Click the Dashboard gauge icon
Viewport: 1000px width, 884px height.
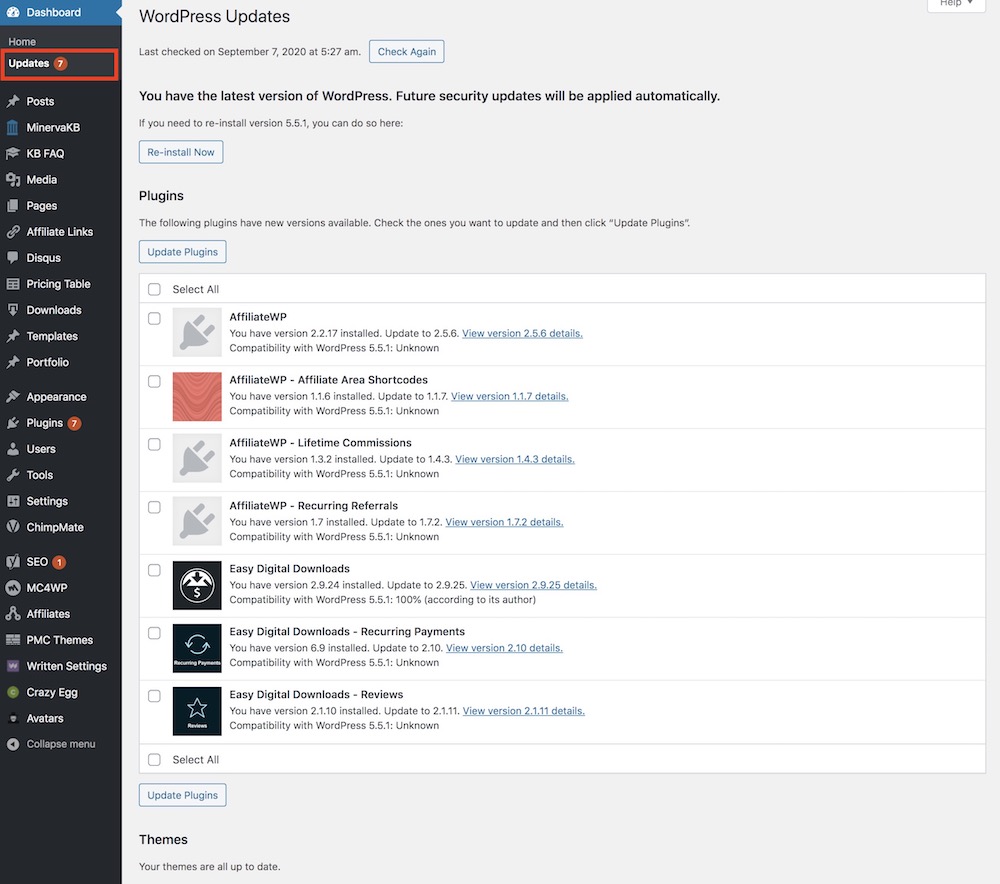click(13, 12)
